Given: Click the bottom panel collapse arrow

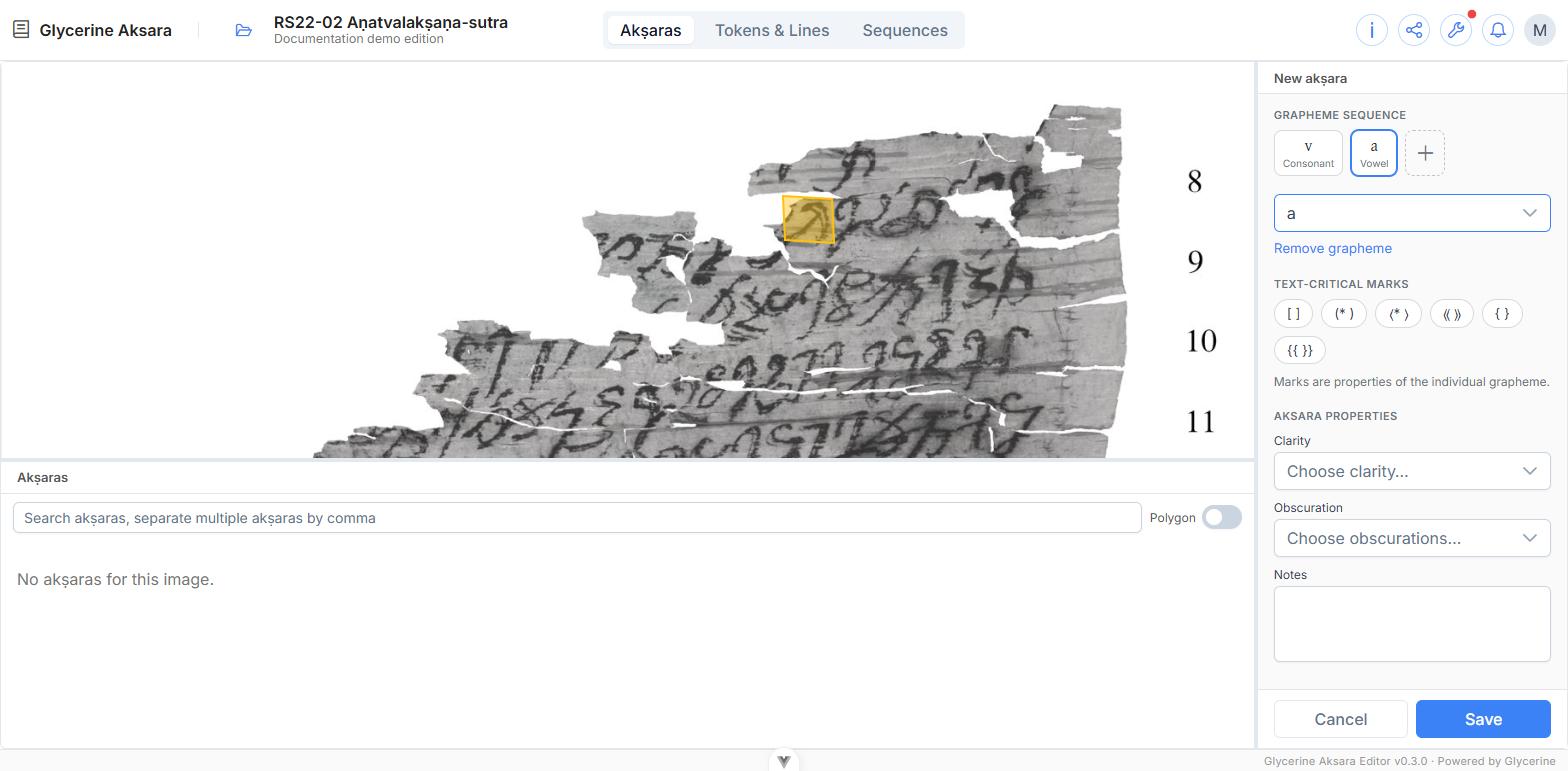Looking at the screenshot, I should click(784, 761).
